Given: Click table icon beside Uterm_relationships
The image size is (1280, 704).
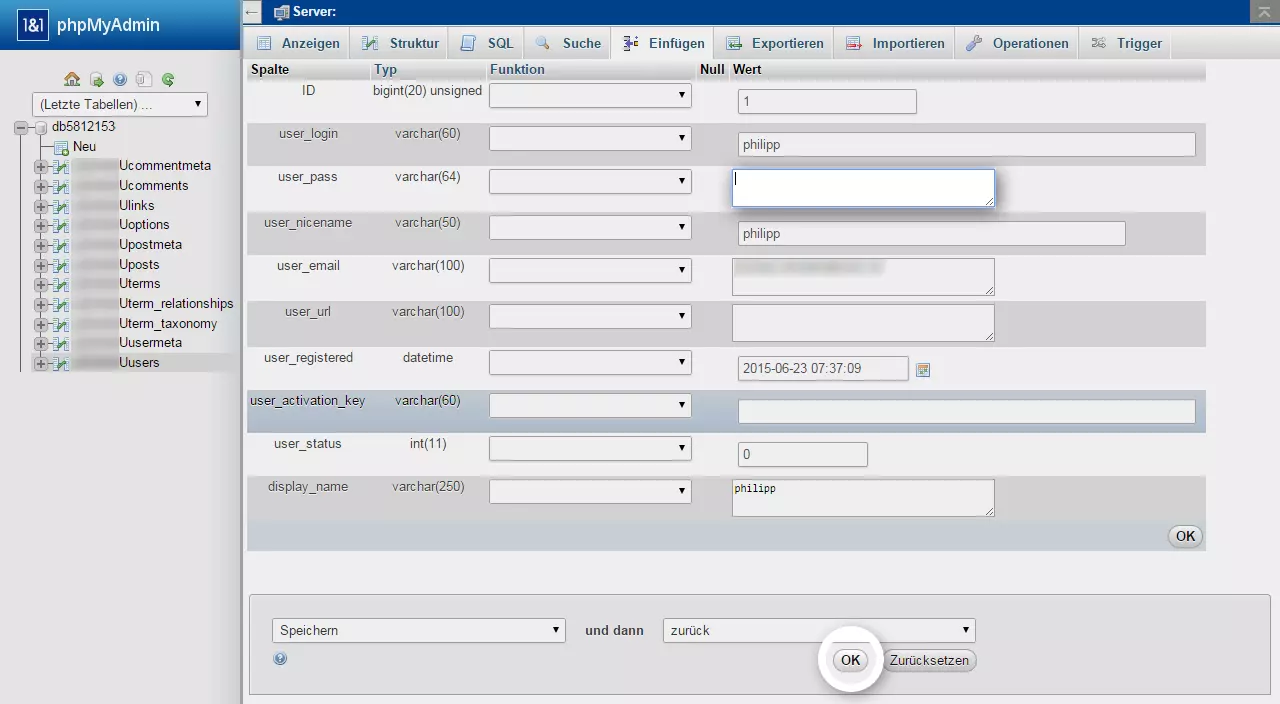Looking at the screenshot, I should pos(61,304).
